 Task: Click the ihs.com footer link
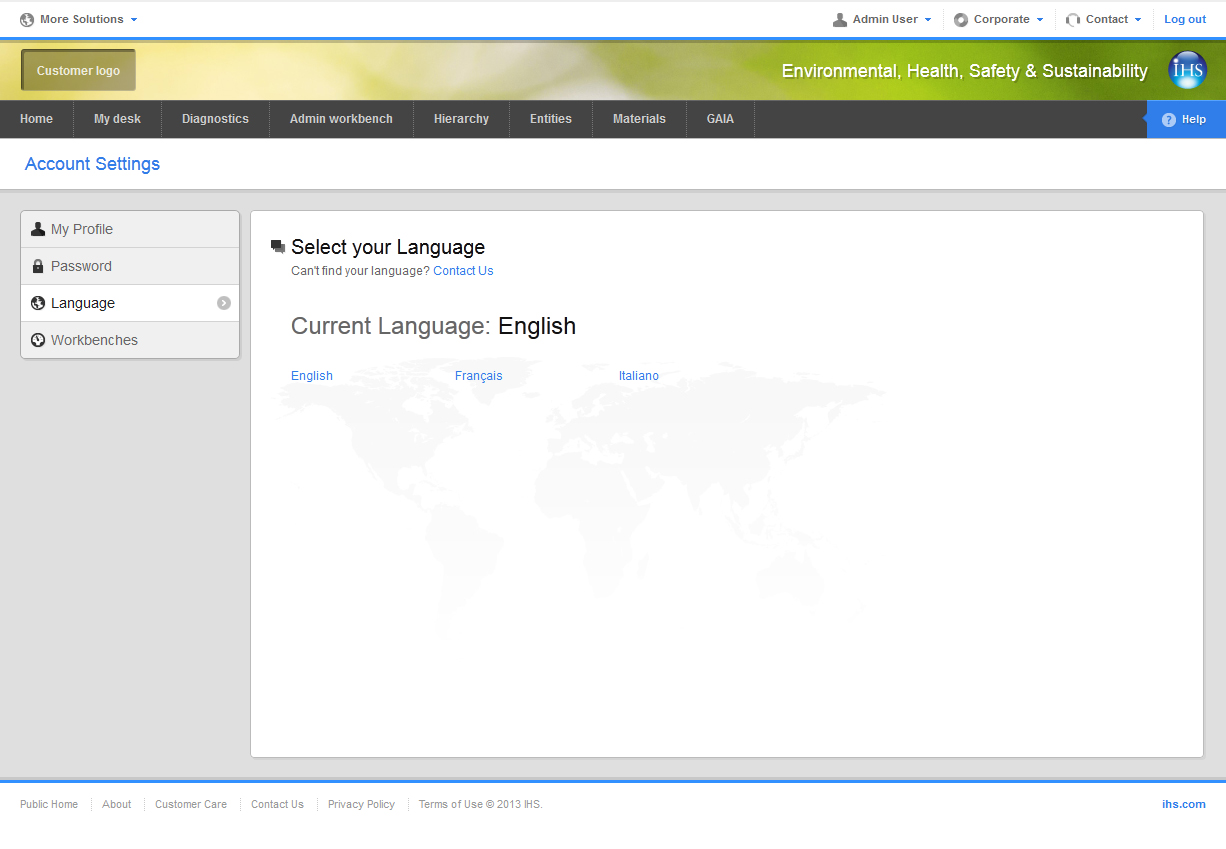point(1184,804)
